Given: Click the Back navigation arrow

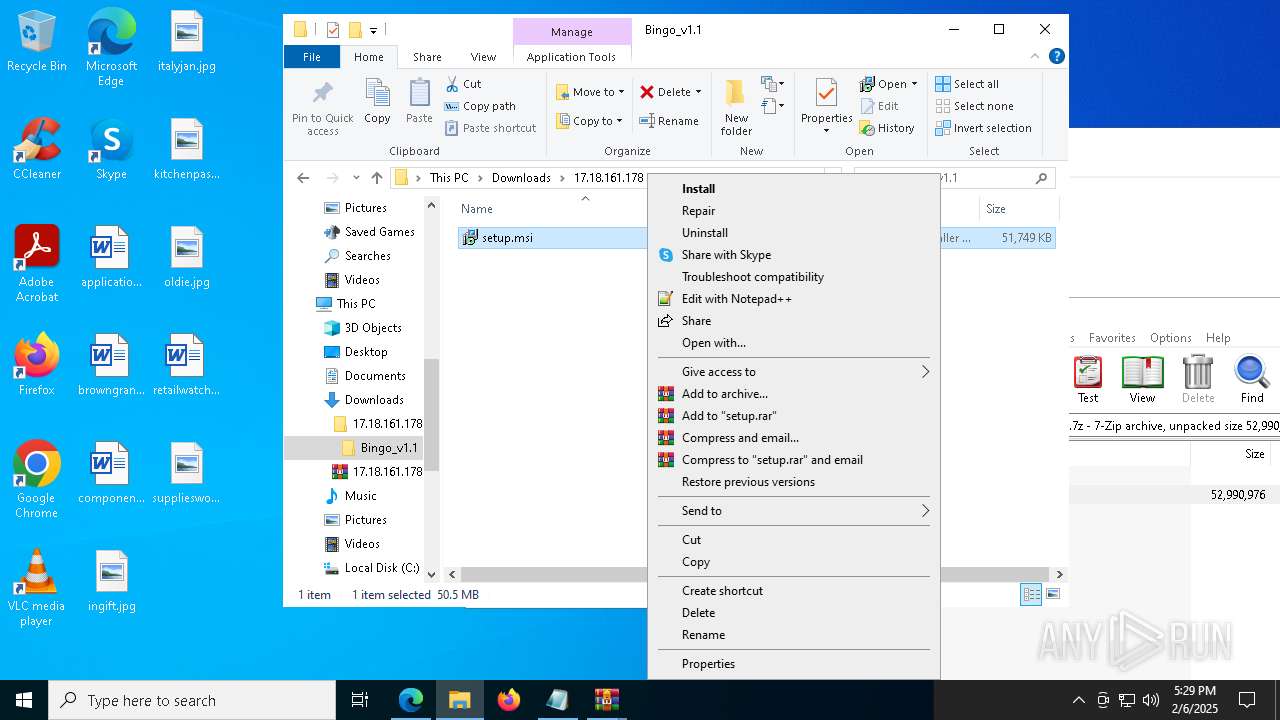Looking at the screenshot, I should [303, 178].
